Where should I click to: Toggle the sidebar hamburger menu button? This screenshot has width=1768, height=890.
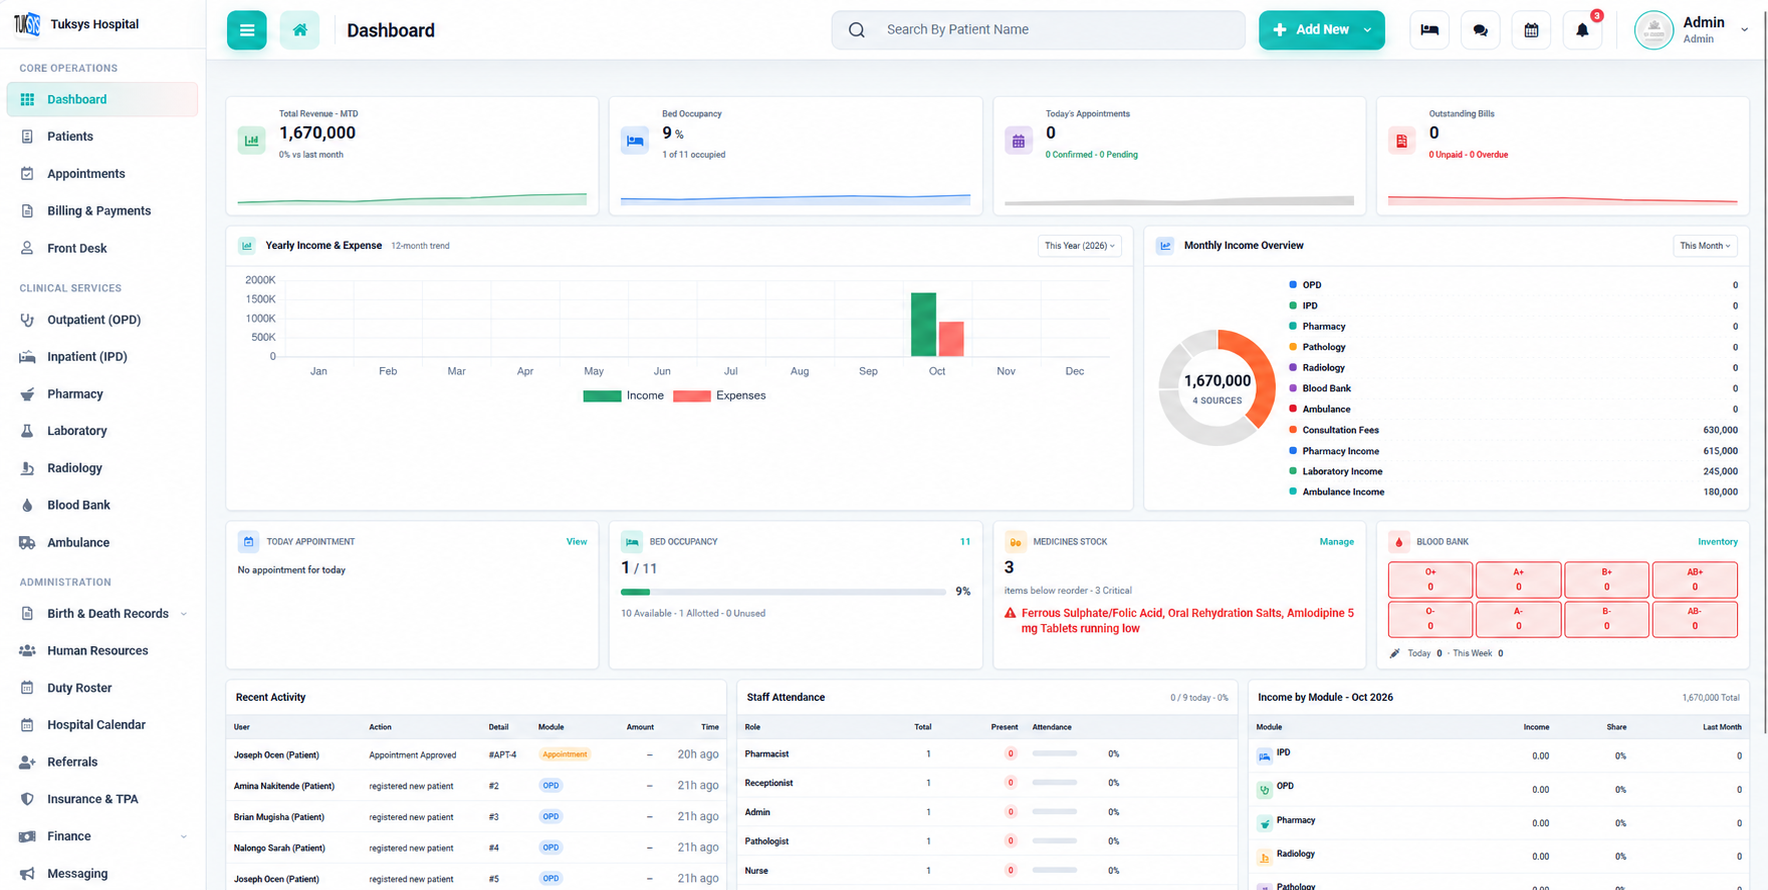pos(246,30)
